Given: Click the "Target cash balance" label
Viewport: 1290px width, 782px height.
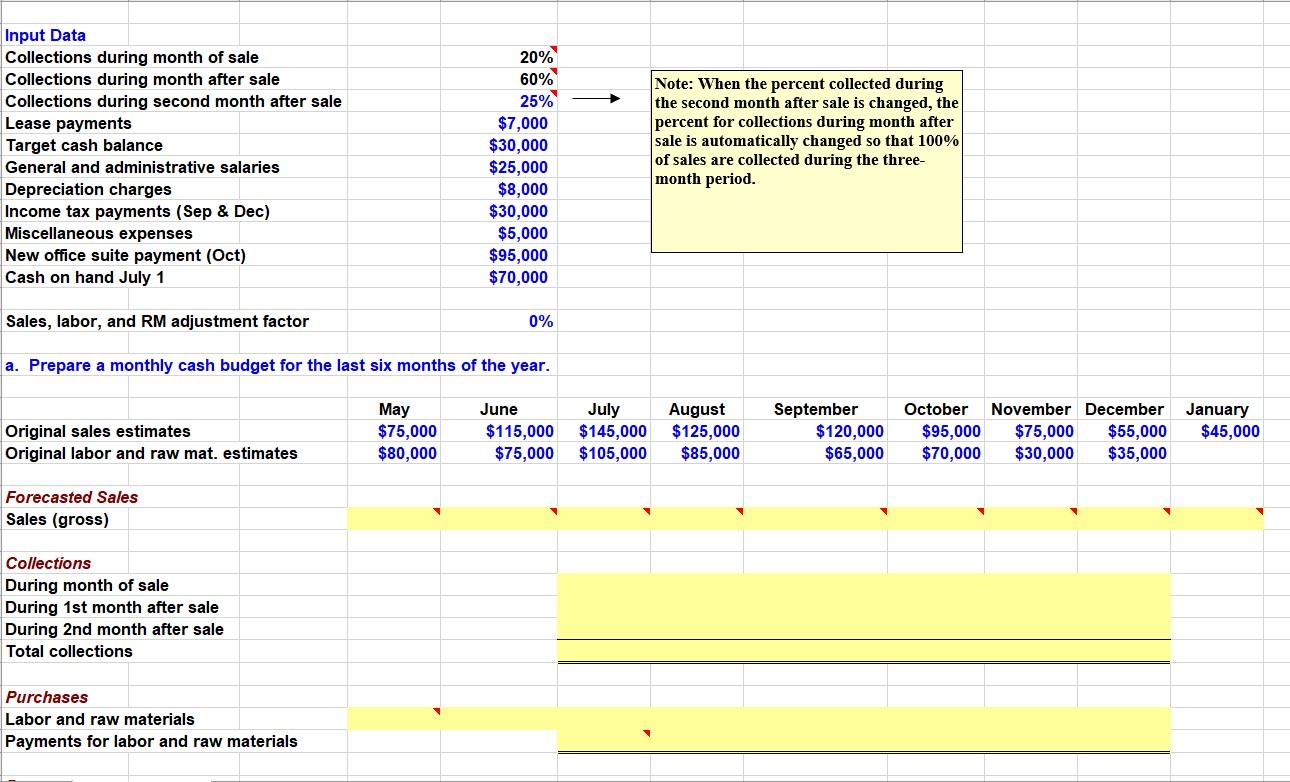Looking at the screenshot, I should coord(84,145).
